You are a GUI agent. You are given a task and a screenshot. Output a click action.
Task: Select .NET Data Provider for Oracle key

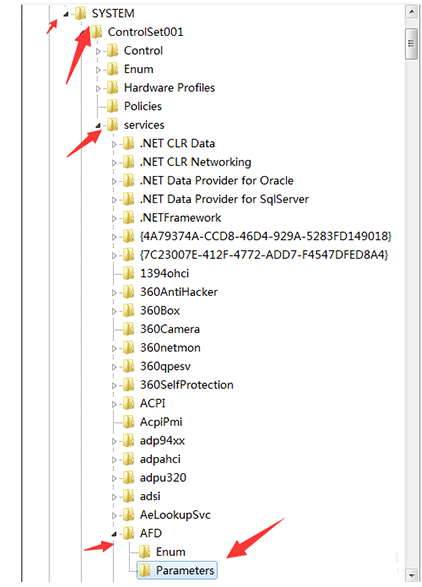coord(216,180)
